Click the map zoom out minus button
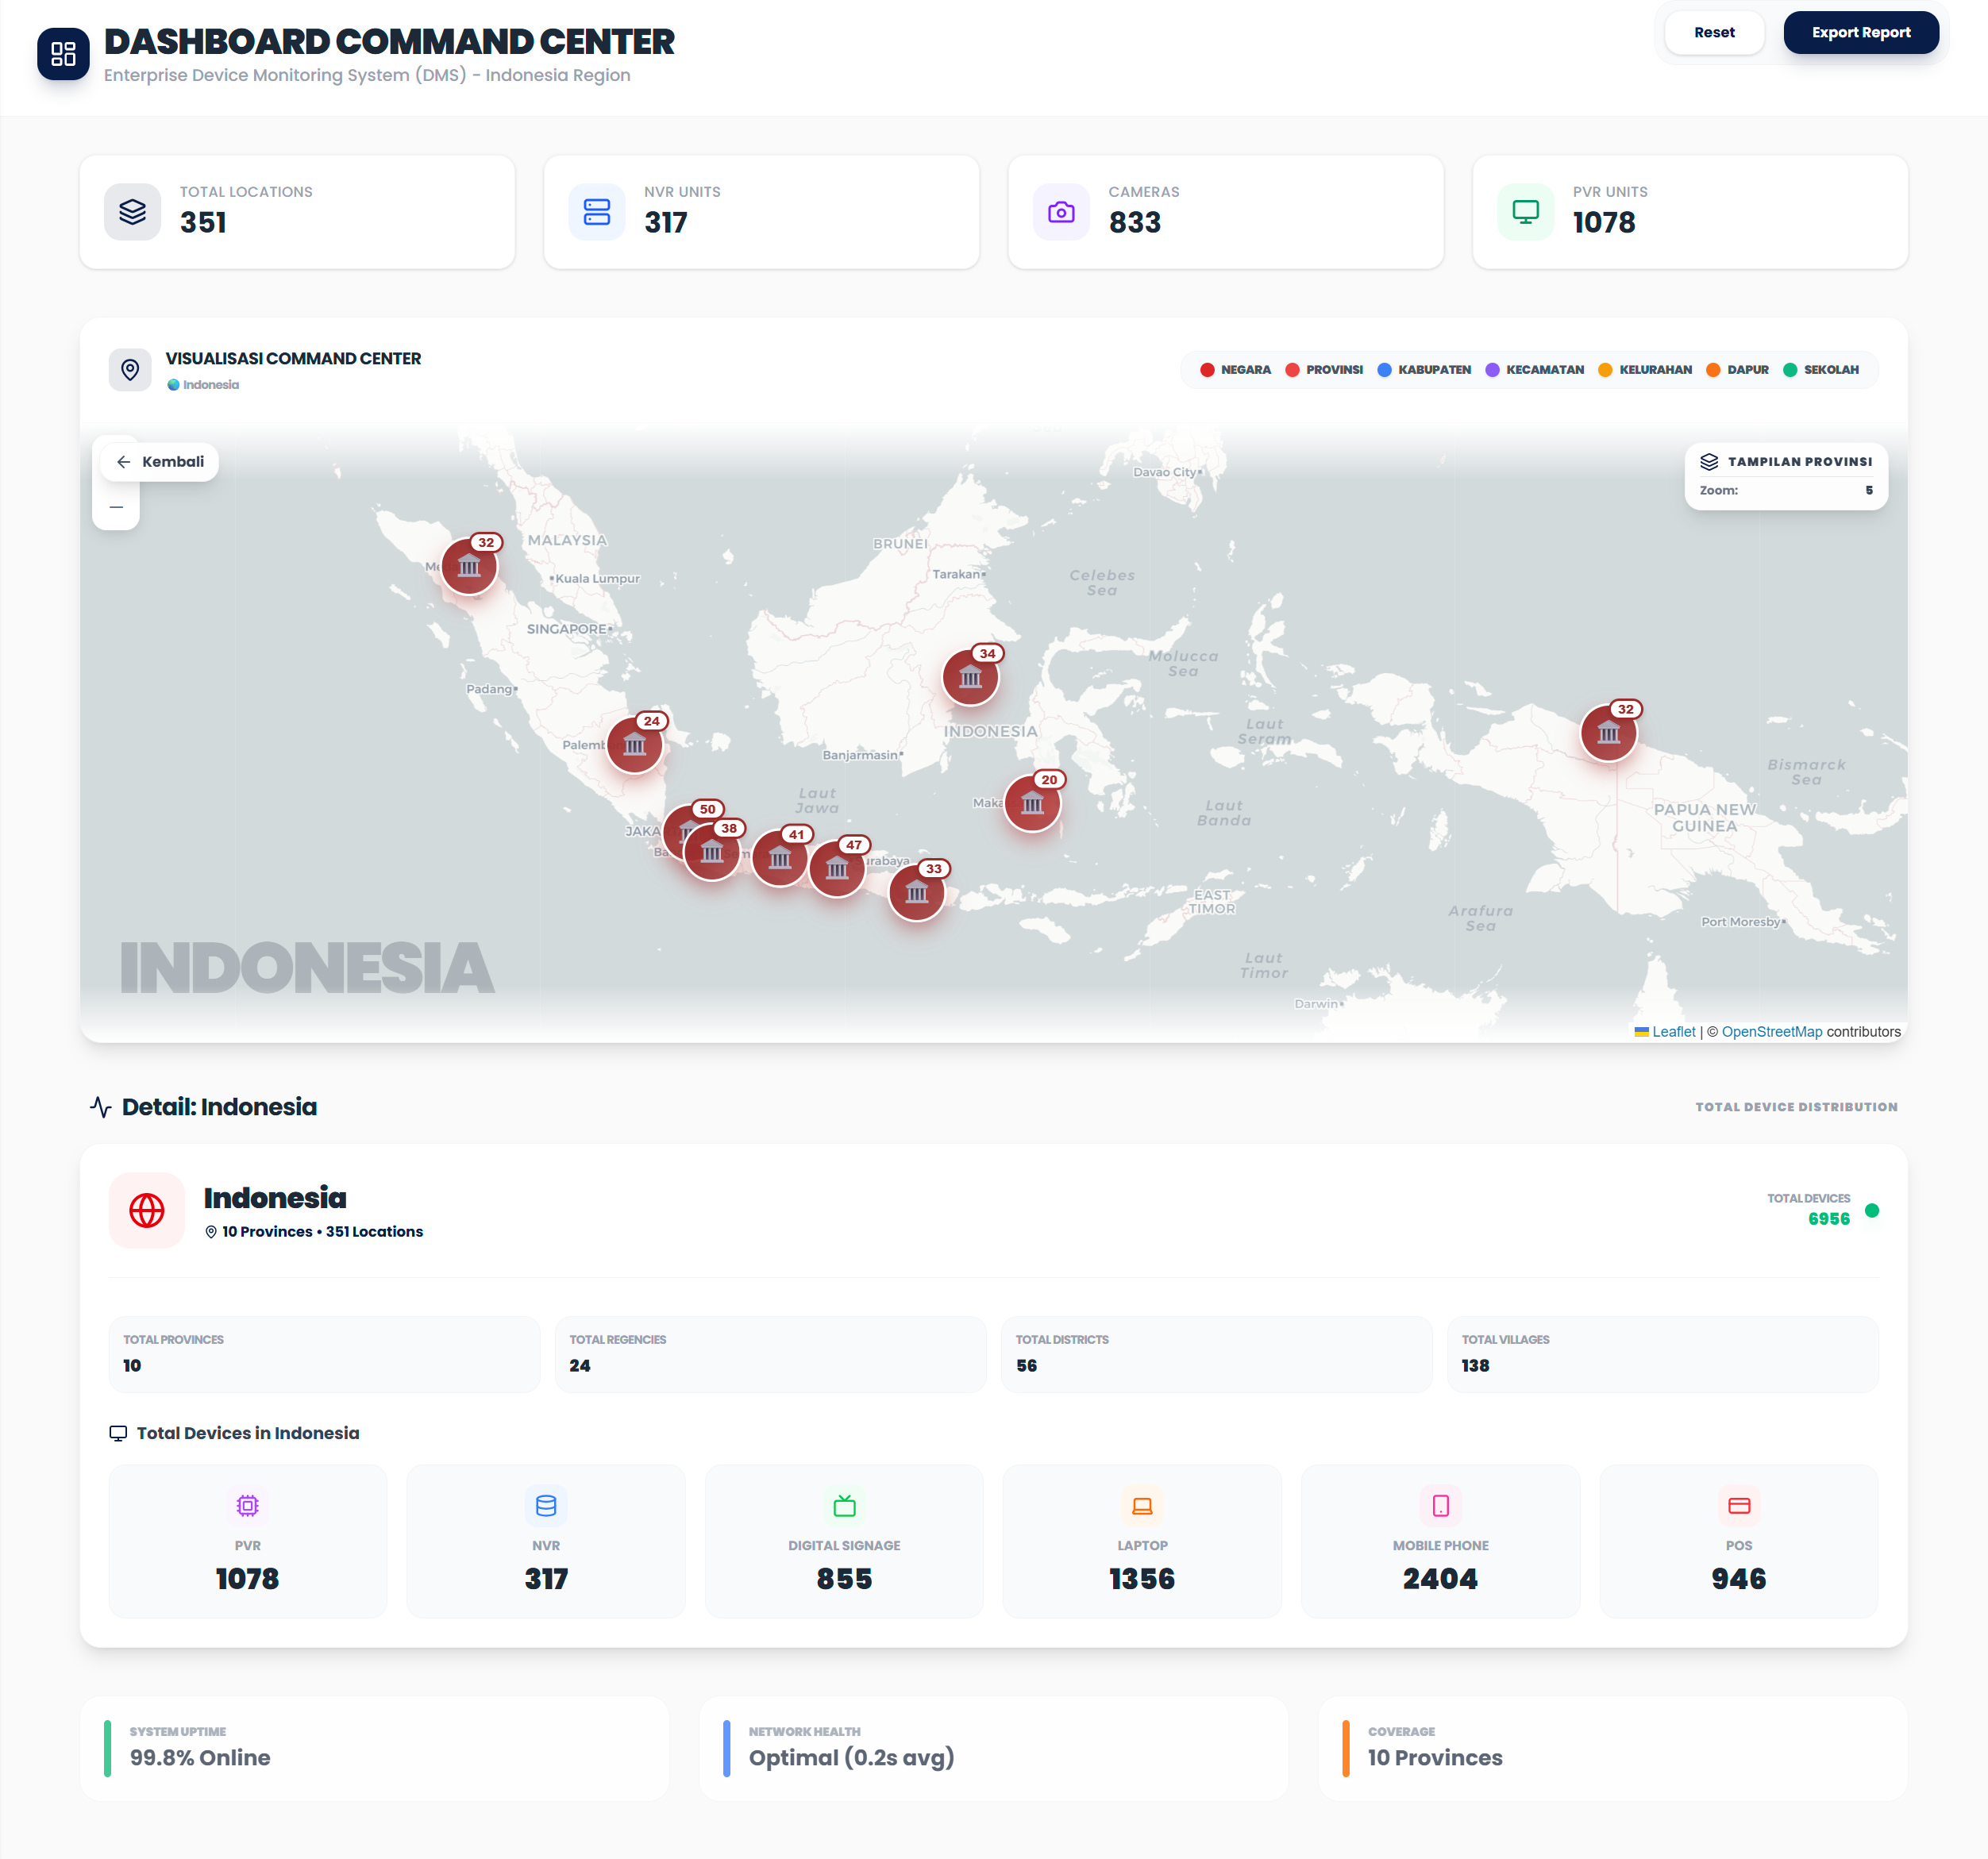 click(x=116, y=507)
